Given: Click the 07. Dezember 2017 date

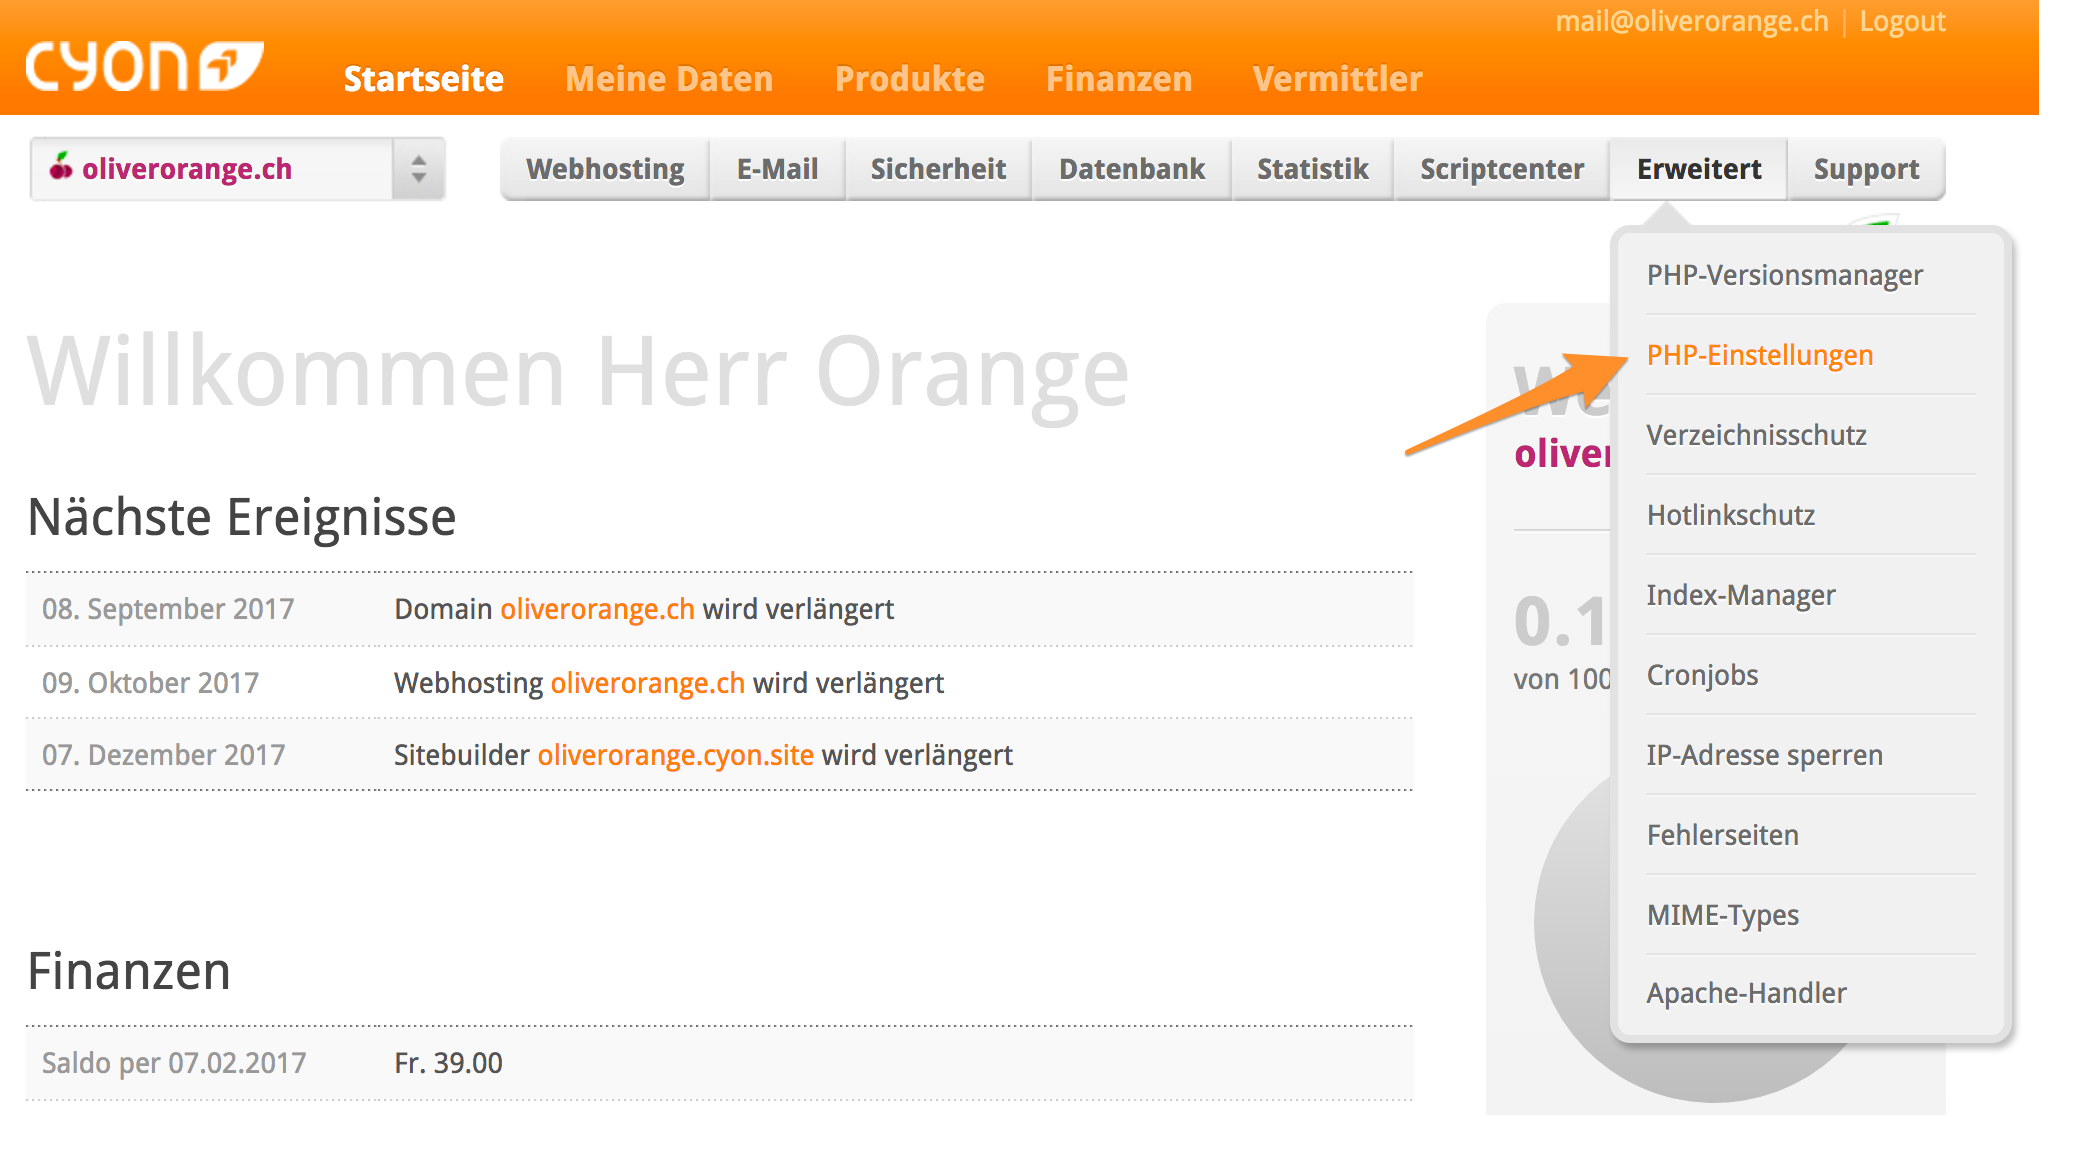Looking at the screenshot, I should point(163,755).
